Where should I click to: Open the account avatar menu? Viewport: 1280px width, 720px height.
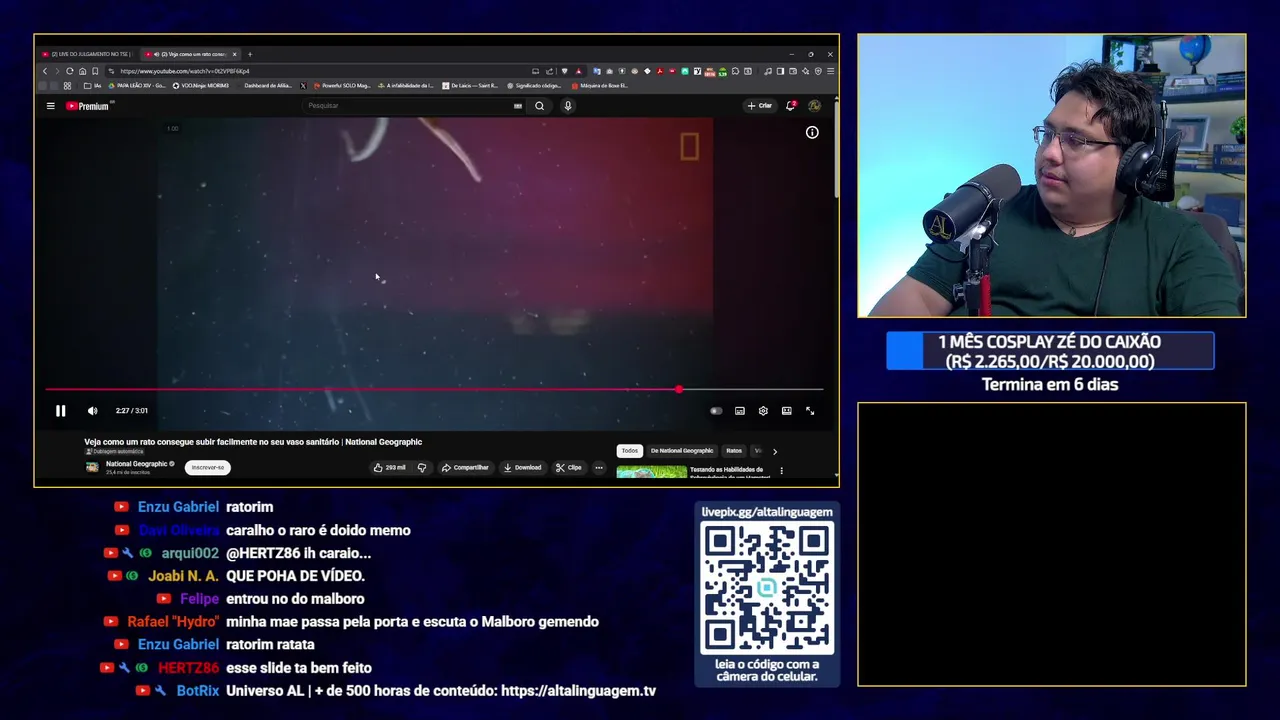[x=814, y=105]
